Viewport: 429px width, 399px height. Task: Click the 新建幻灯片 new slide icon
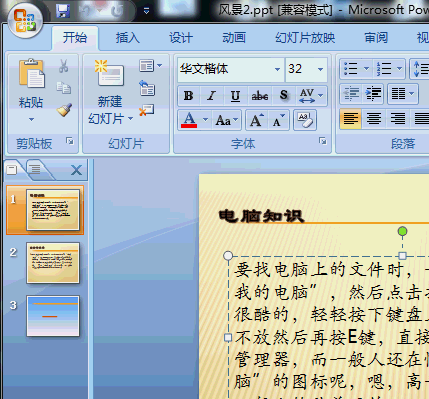click(x=109, y=73)
